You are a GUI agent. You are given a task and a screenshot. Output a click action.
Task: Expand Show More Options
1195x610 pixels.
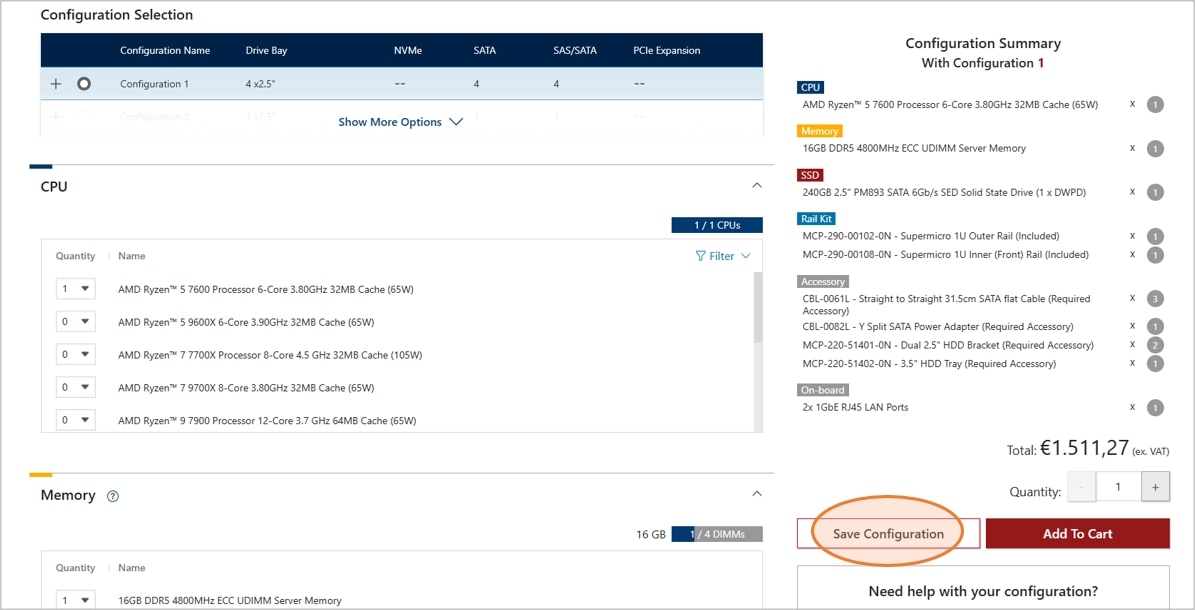(400, 122)
